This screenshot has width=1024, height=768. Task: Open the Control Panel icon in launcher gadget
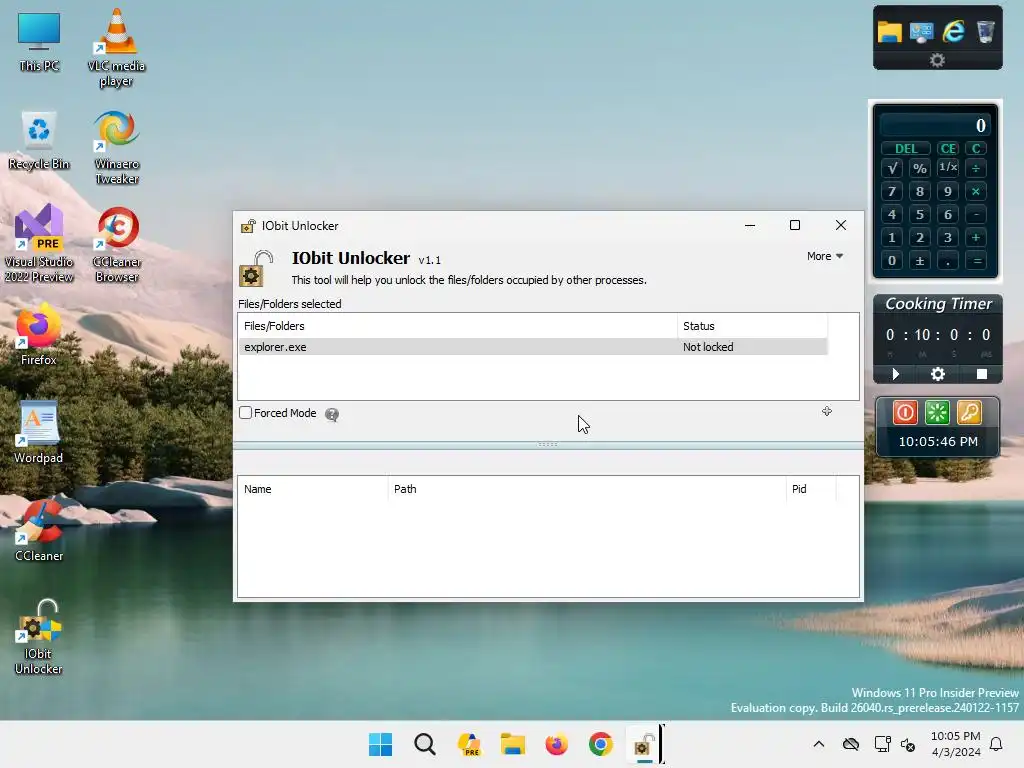click(x=921, y=31)
